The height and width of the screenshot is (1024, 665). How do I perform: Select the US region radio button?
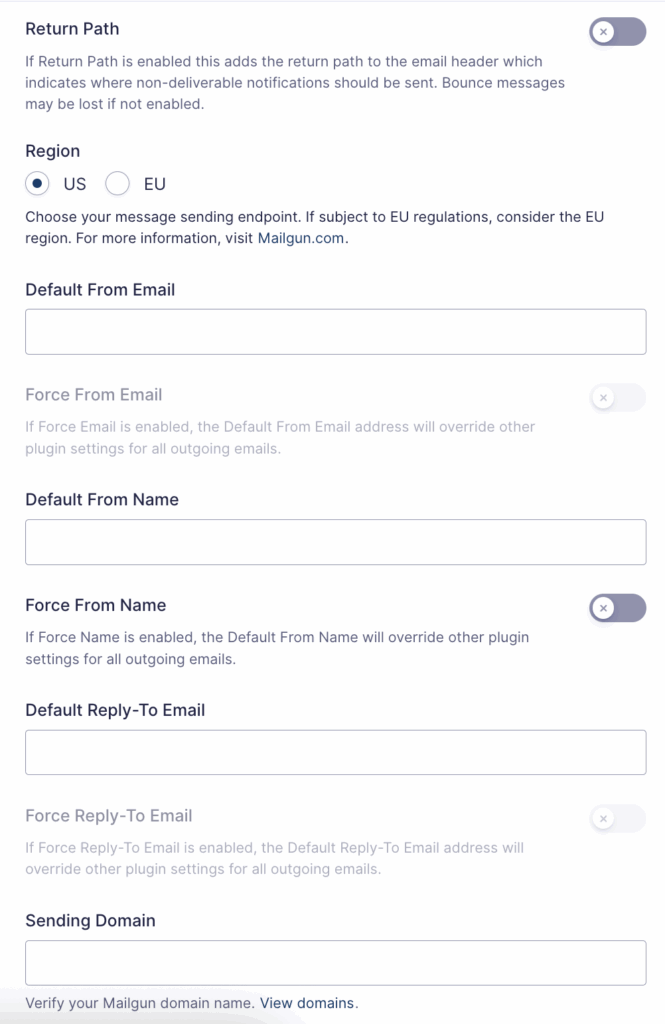point(37,184)
